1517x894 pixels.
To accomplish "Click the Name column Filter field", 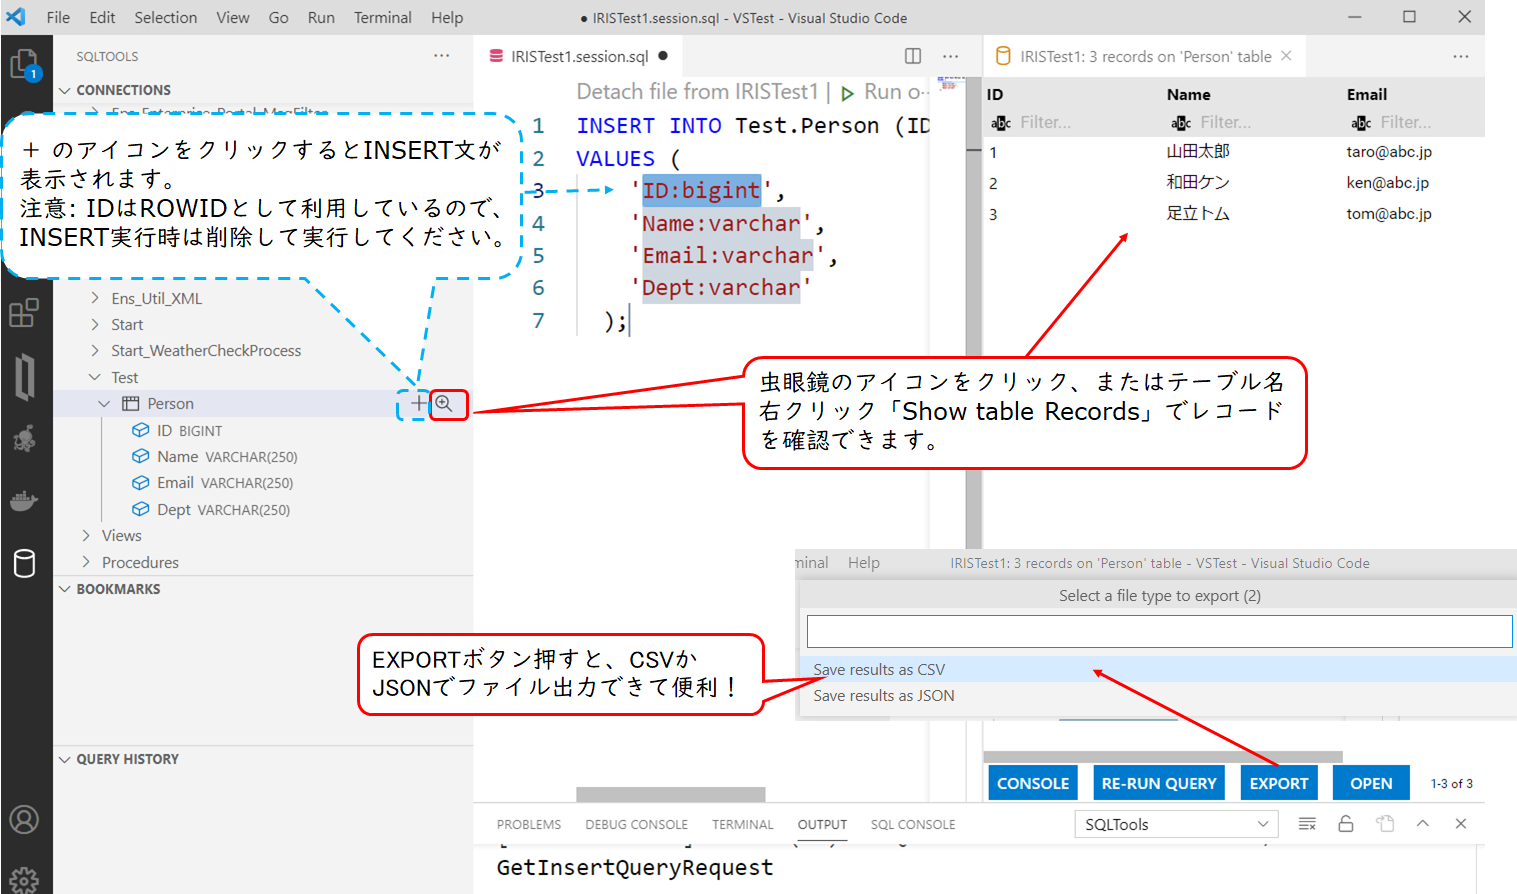I will 1226,123.
